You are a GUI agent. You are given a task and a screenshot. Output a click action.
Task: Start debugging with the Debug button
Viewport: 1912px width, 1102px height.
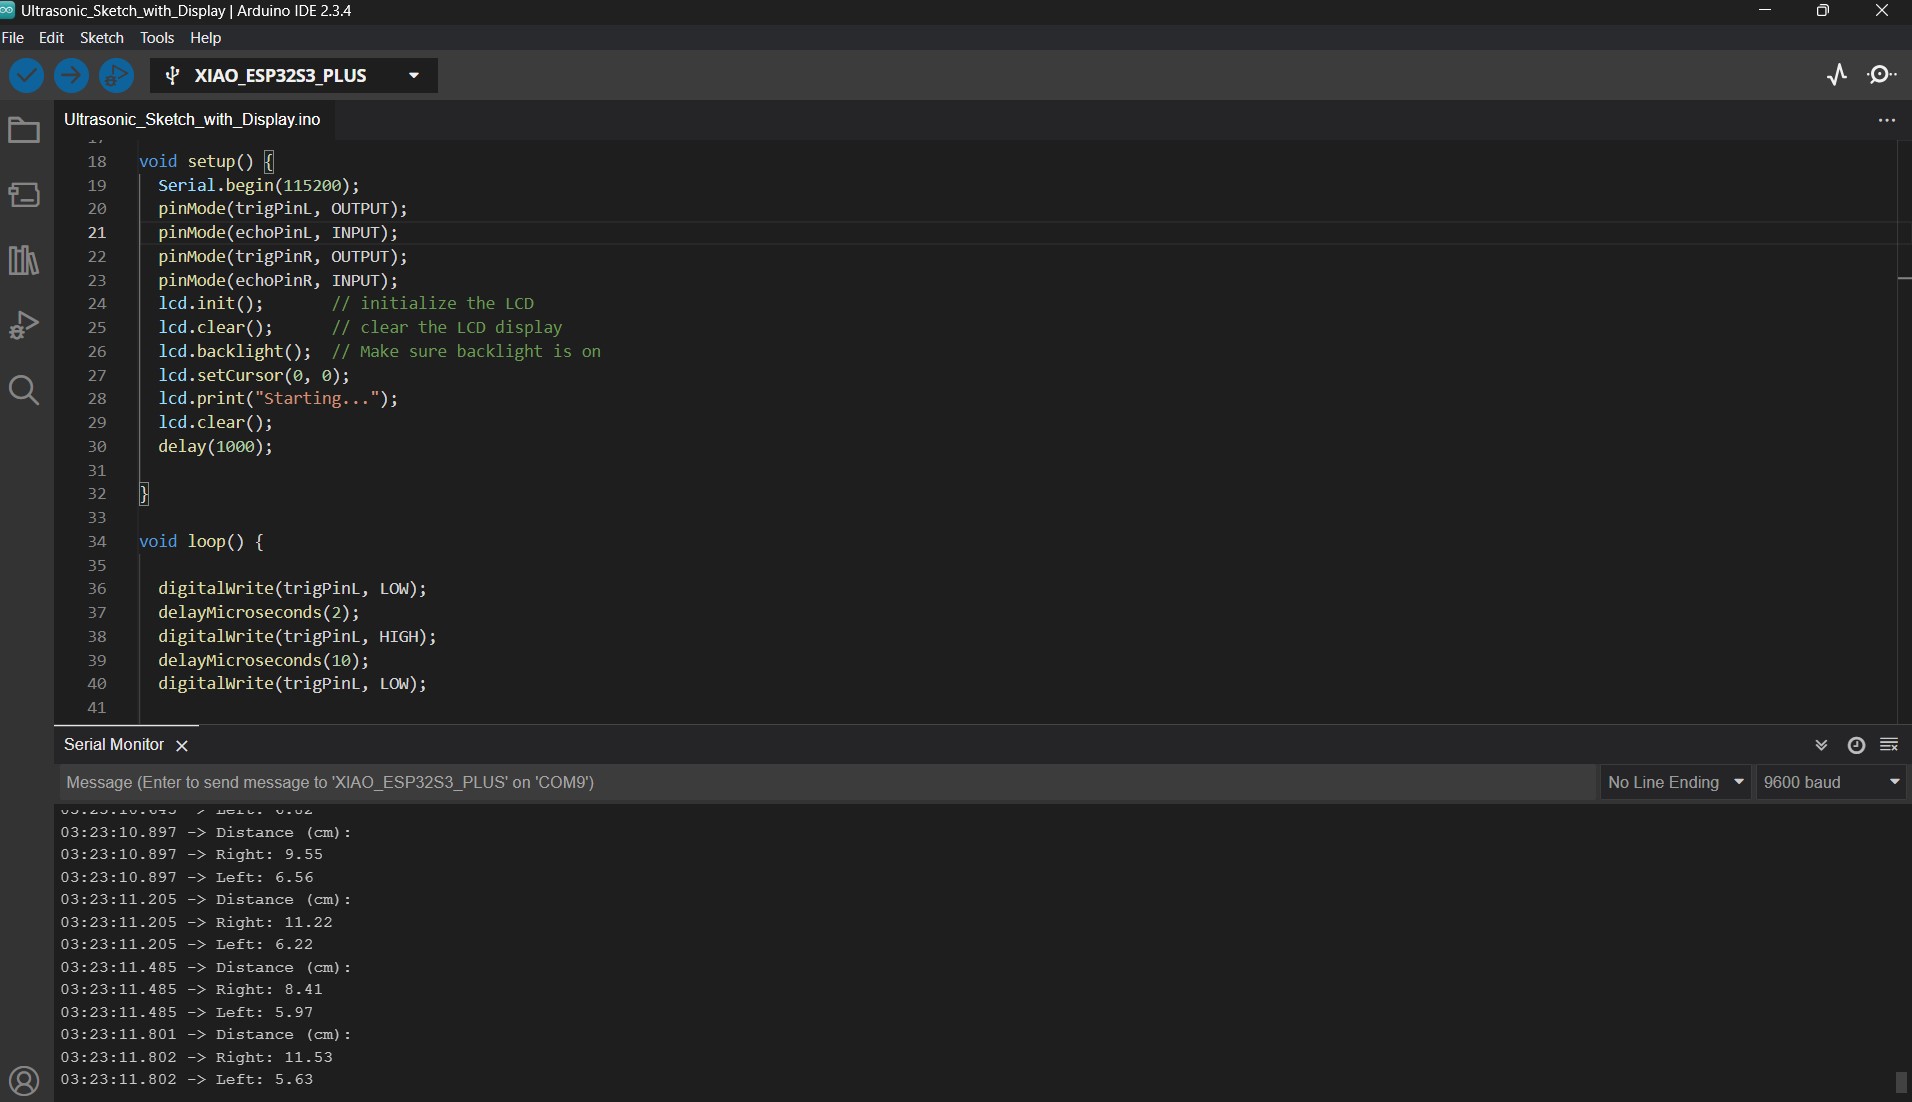click(116, 76)
